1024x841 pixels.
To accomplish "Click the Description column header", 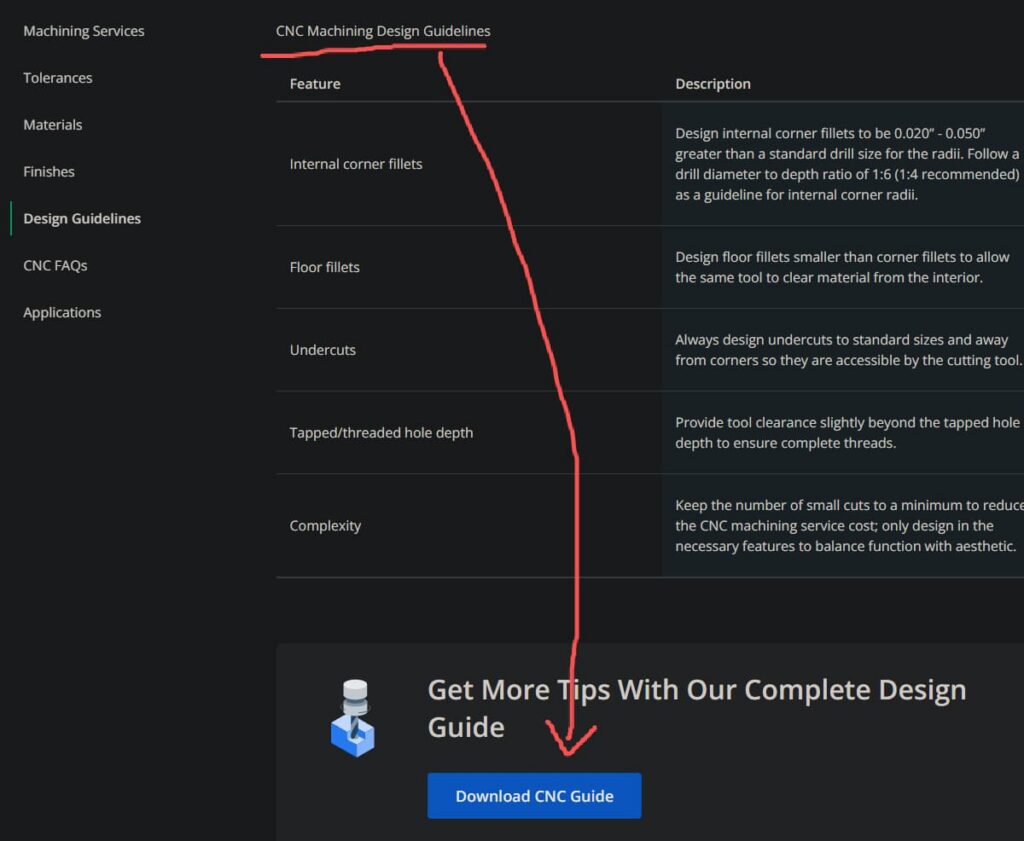I will pos(712,84).
